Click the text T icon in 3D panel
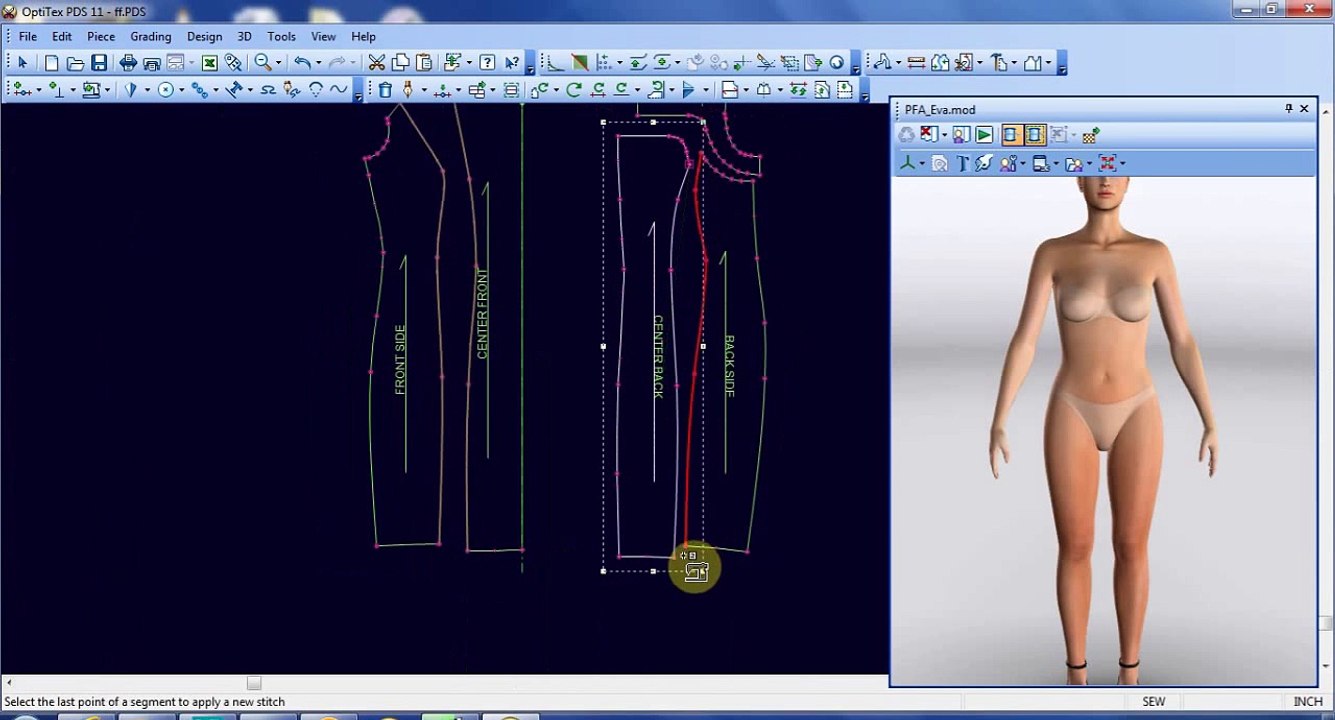Image resolution: width=1335 pixels, height=720 pixels. 962,164
